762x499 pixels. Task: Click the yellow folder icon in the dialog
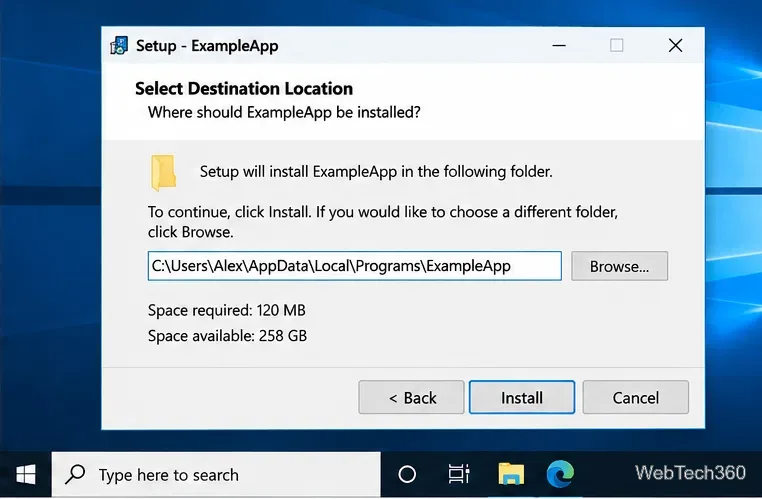coord(163,172)
